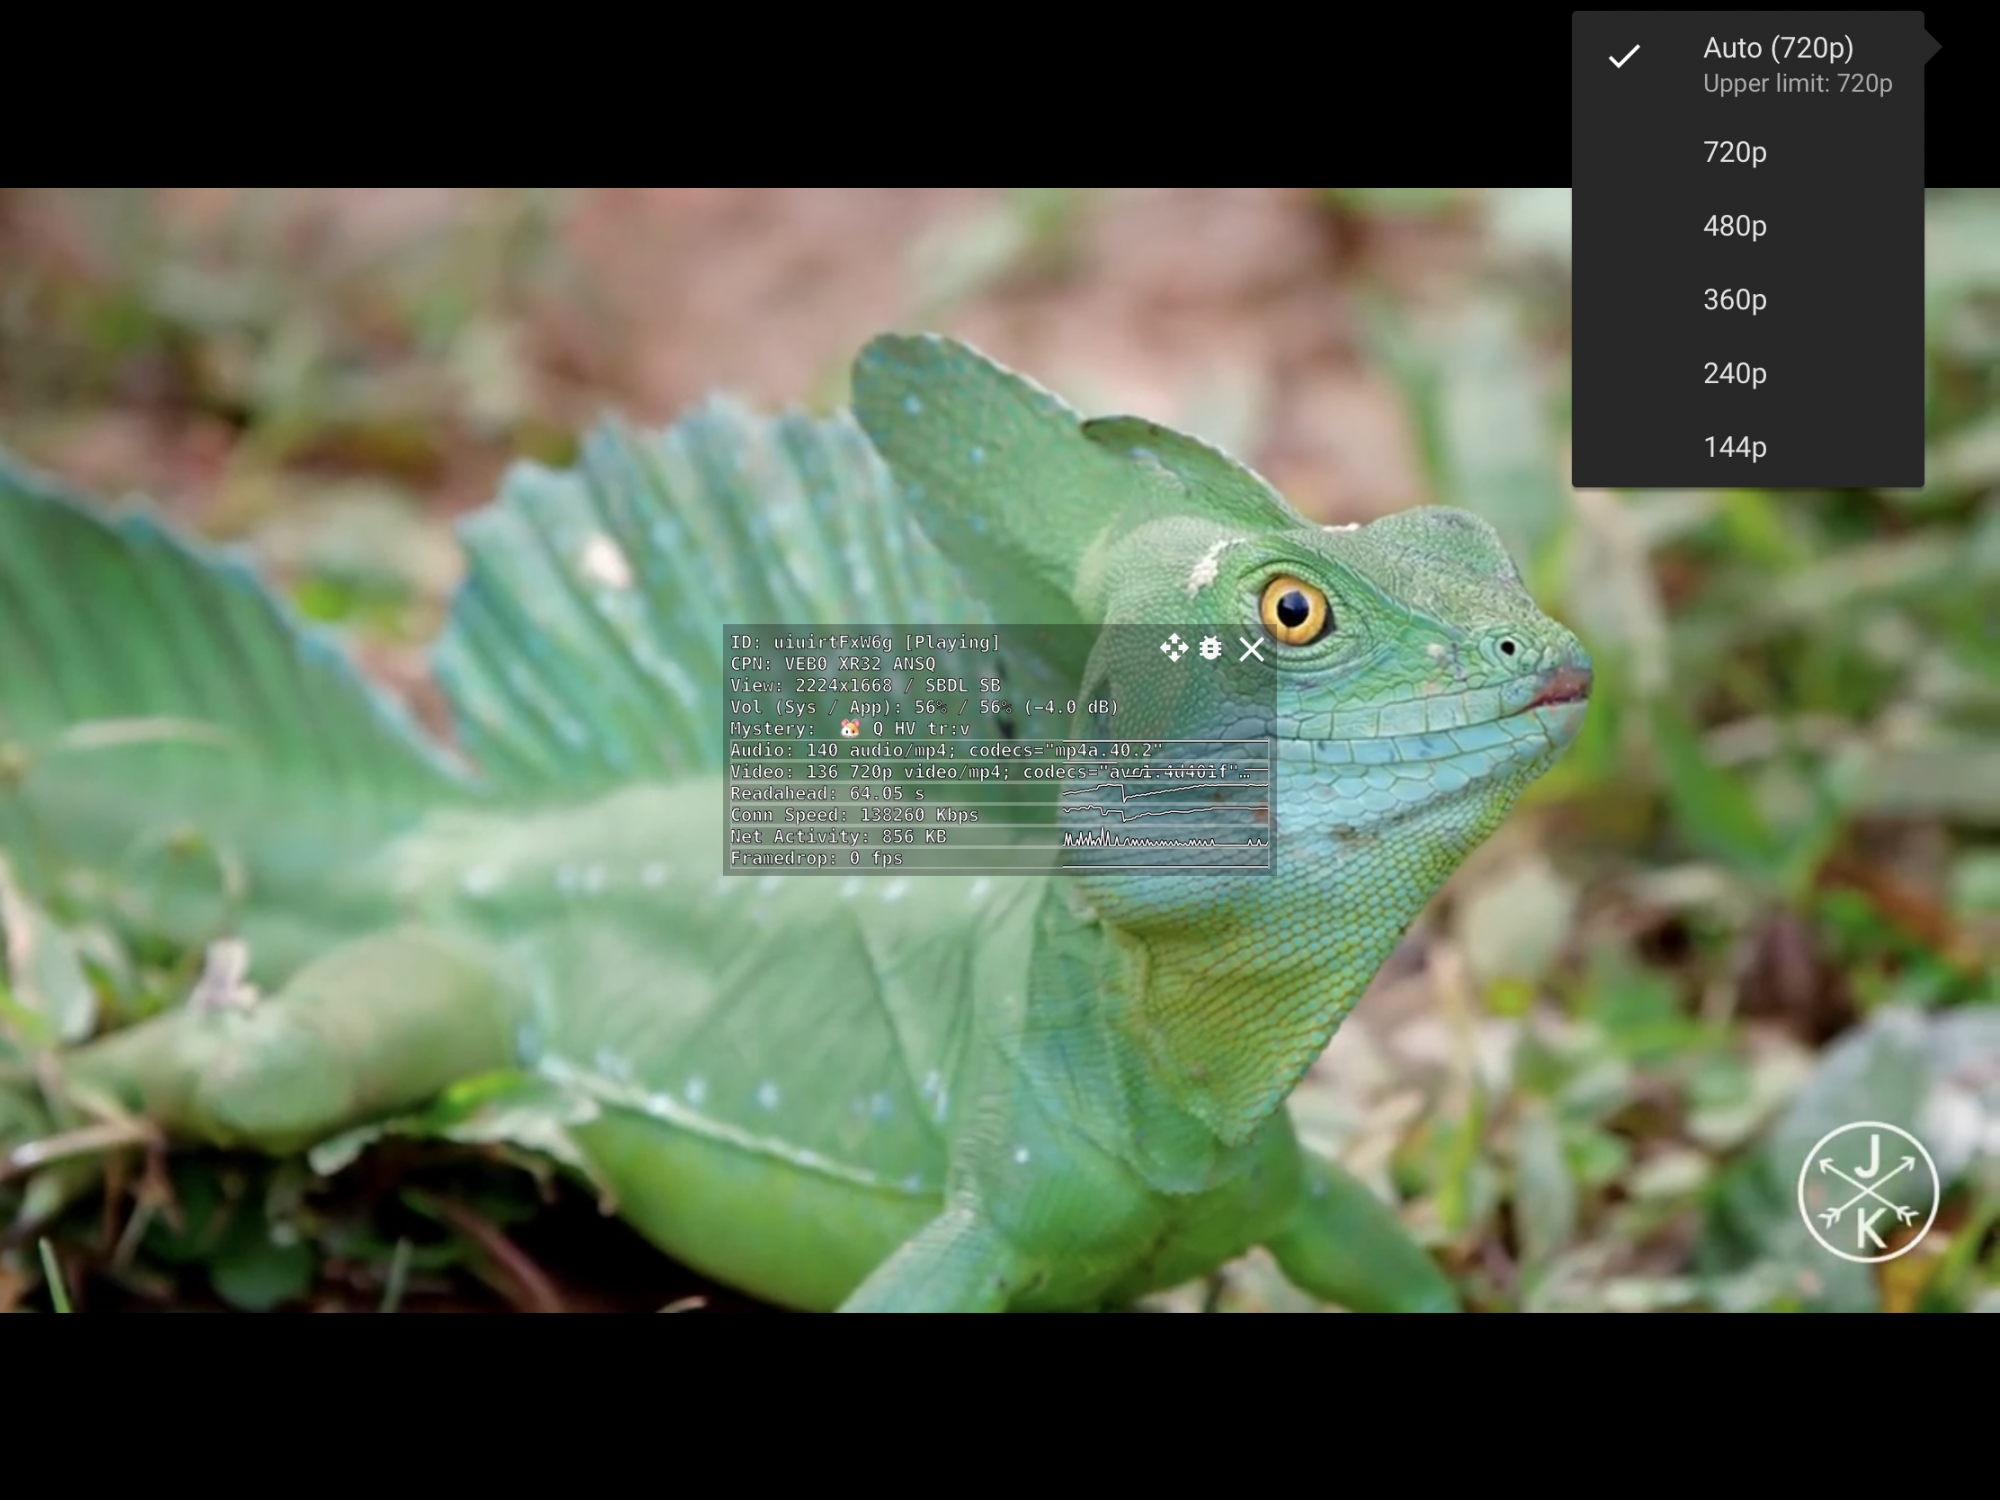Close the stats for nerds overlay
This screenshot has width=2000, height=1500.
coord(1251,649)
